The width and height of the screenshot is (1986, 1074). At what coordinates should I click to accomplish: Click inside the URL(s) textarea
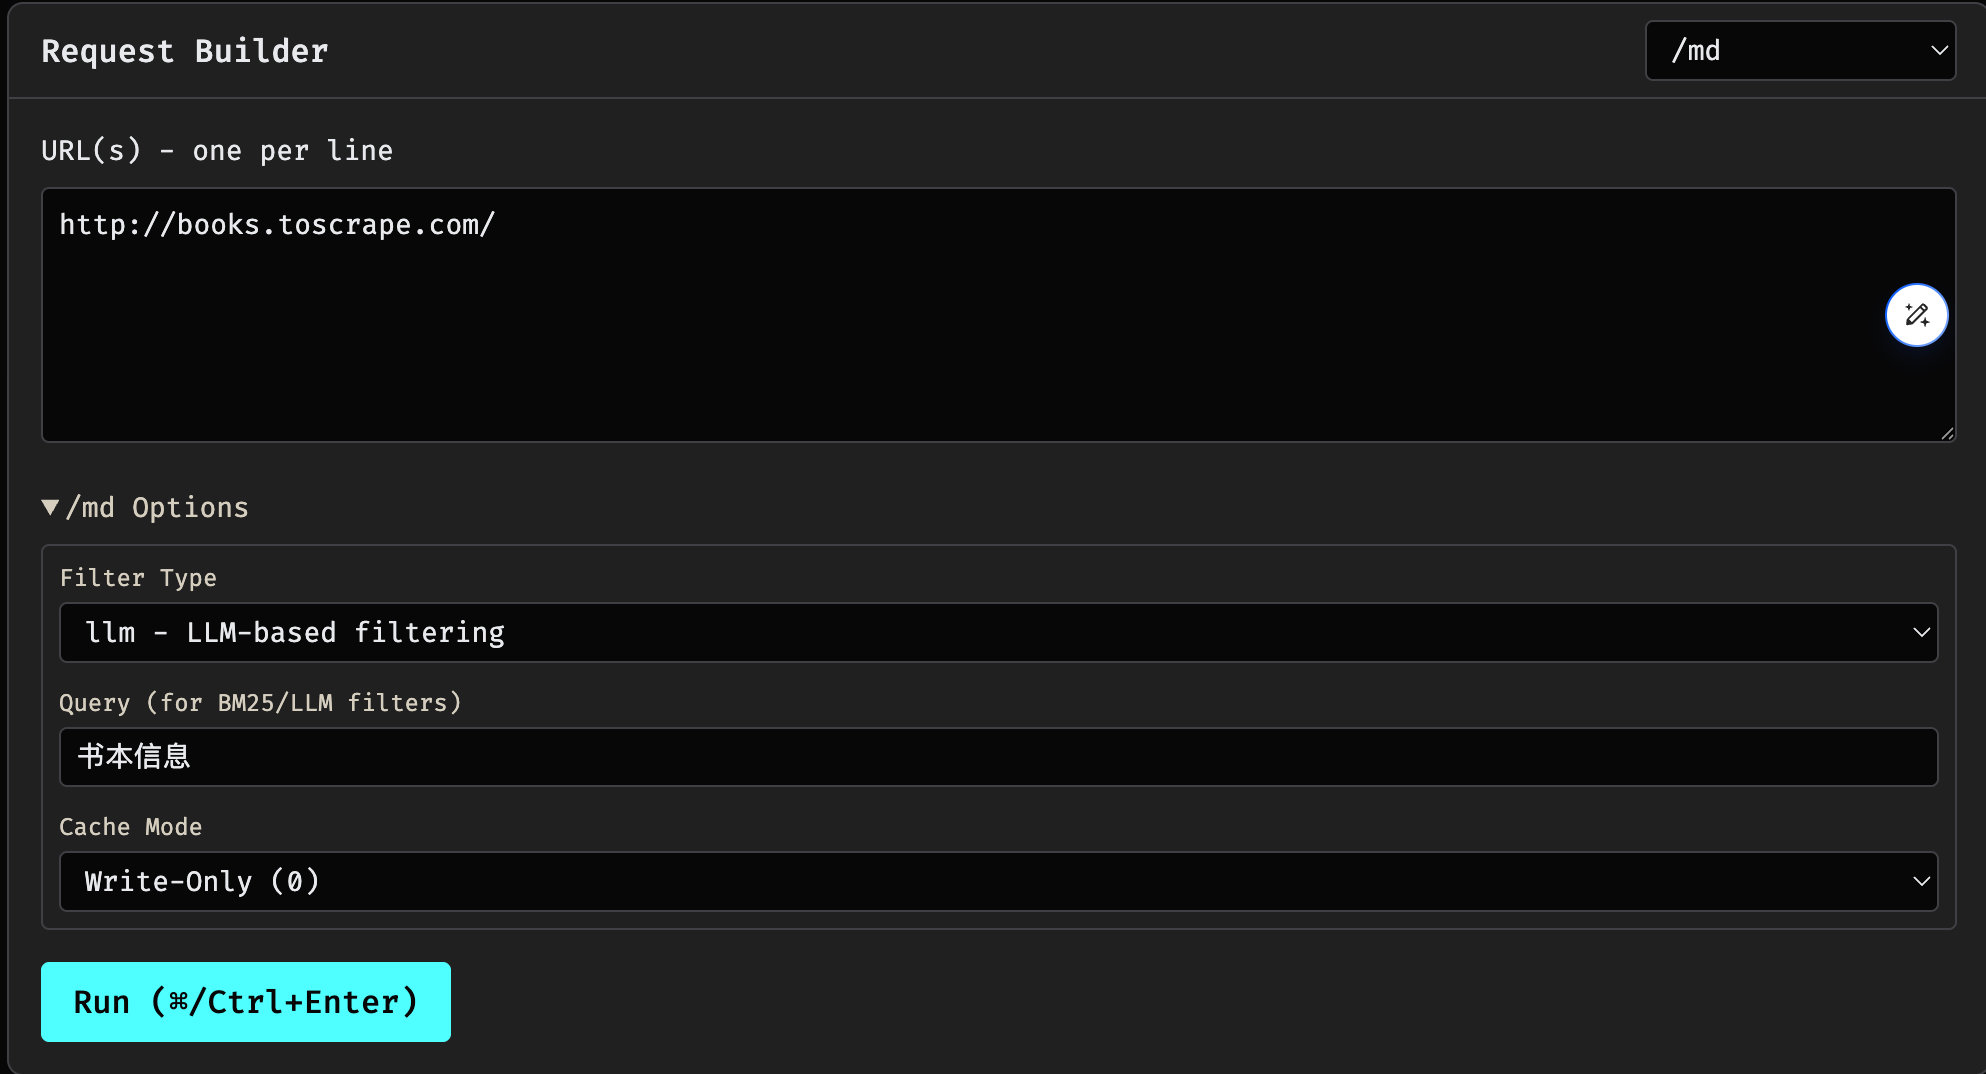tap(998, 315)
